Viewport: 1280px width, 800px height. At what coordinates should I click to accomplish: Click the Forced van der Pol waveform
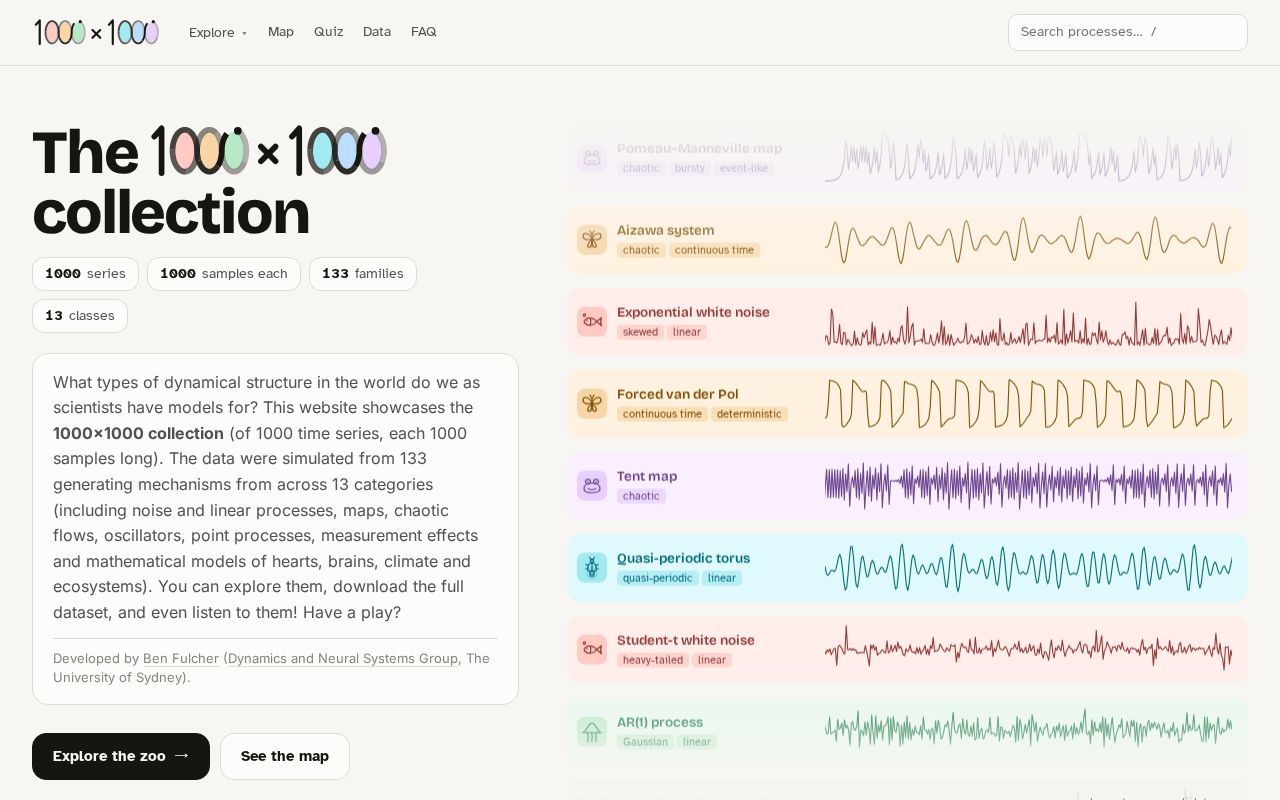1028,404
